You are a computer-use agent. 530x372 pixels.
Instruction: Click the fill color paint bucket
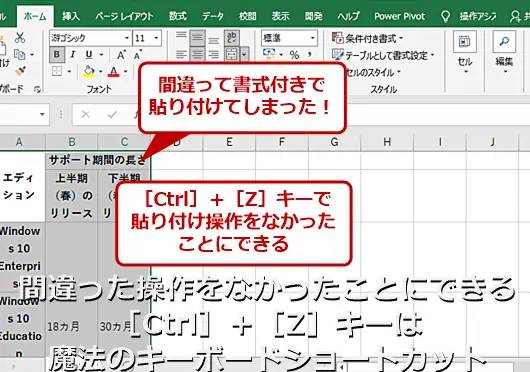coord(89,71)
